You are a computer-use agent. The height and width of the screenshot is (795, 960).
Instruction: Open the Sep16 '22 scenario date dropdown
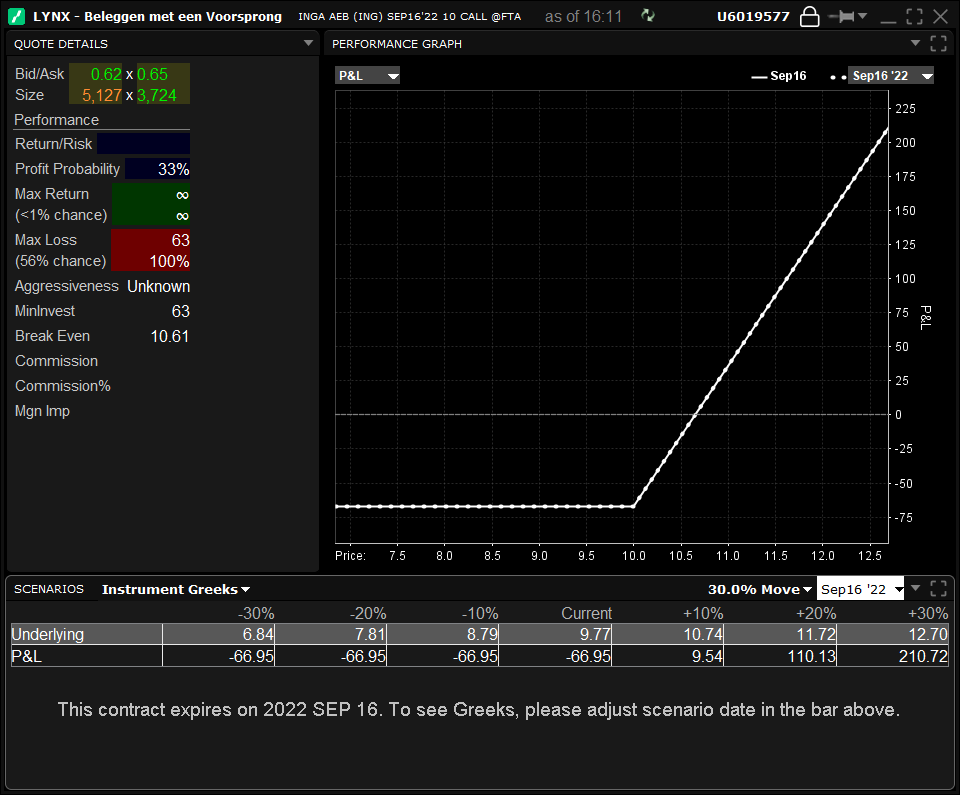coord(860,589)
